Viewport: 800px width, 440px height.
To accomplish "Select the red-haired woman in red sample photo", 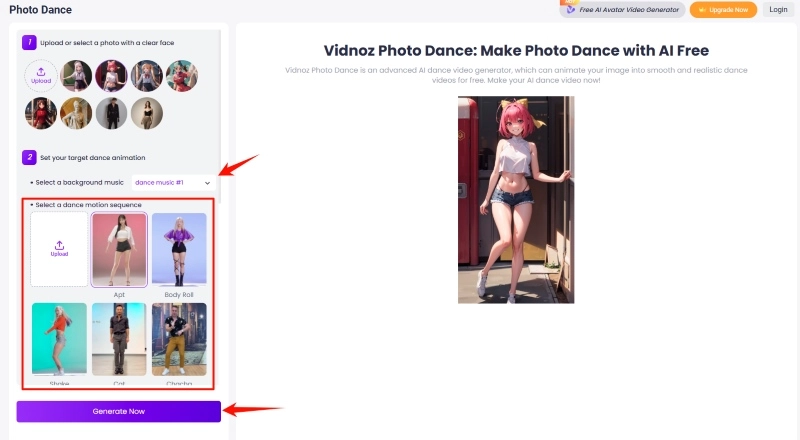I will (41, 113).
